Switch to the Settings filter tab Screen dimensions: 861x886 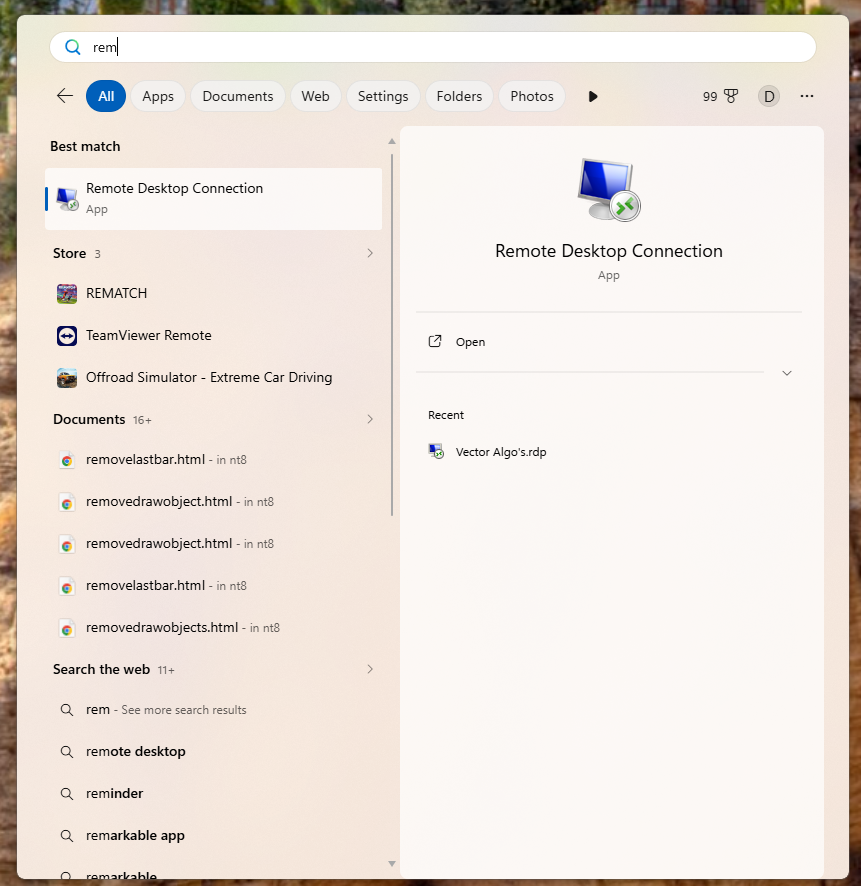(382, 96)
